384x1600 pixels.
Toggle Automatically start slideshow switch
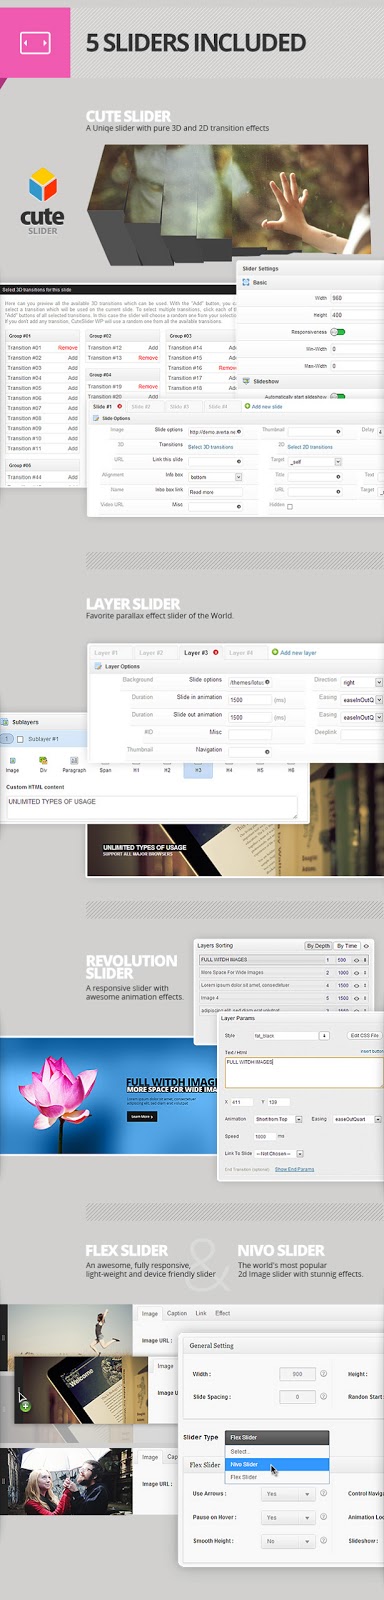(x=338, y=396)
